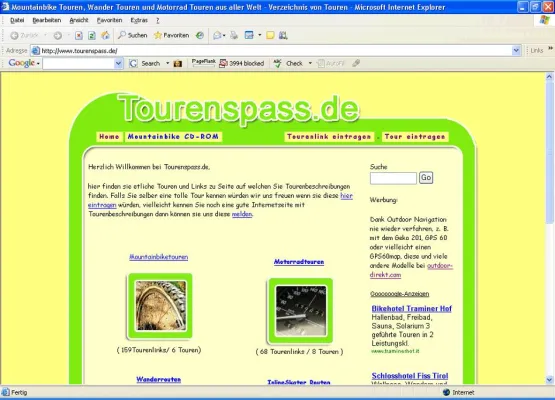Open the Mountainbiketouren link
The width and height of the screenshot is (555, 400).
tap(159, 257)
